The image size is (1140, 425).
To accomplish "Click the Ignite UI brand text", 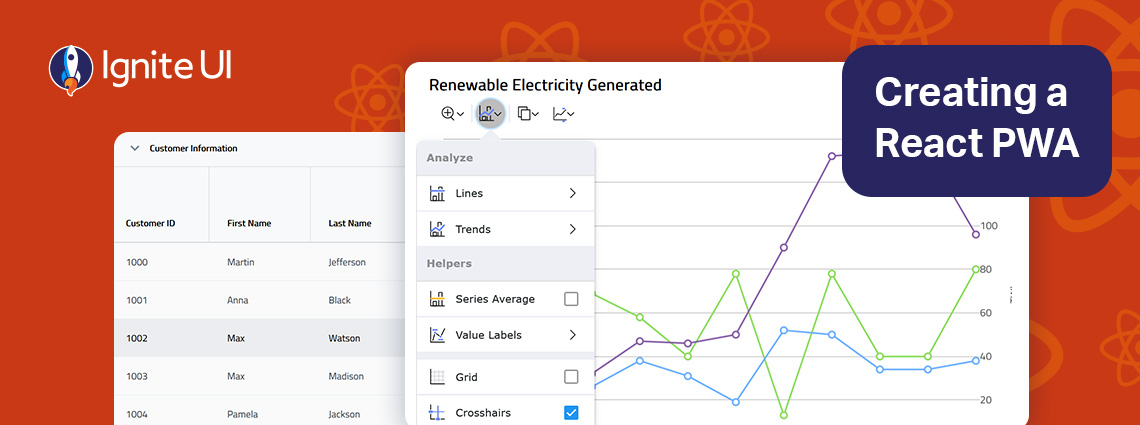I will pyautogui.click(x=166, y=66).
